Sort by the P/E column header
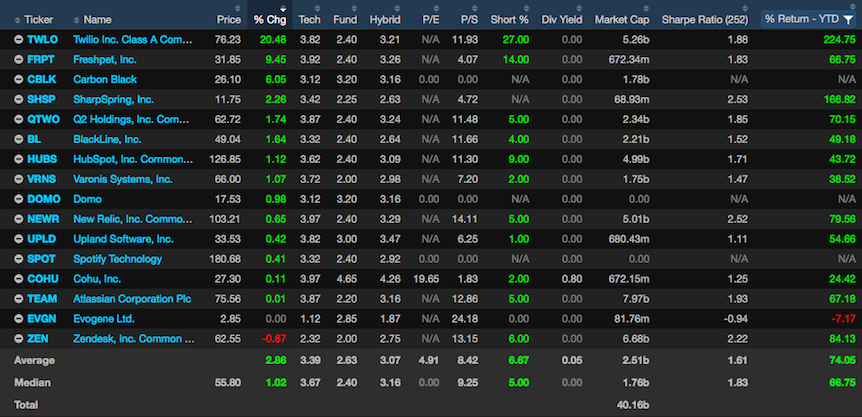 [431, 20]
